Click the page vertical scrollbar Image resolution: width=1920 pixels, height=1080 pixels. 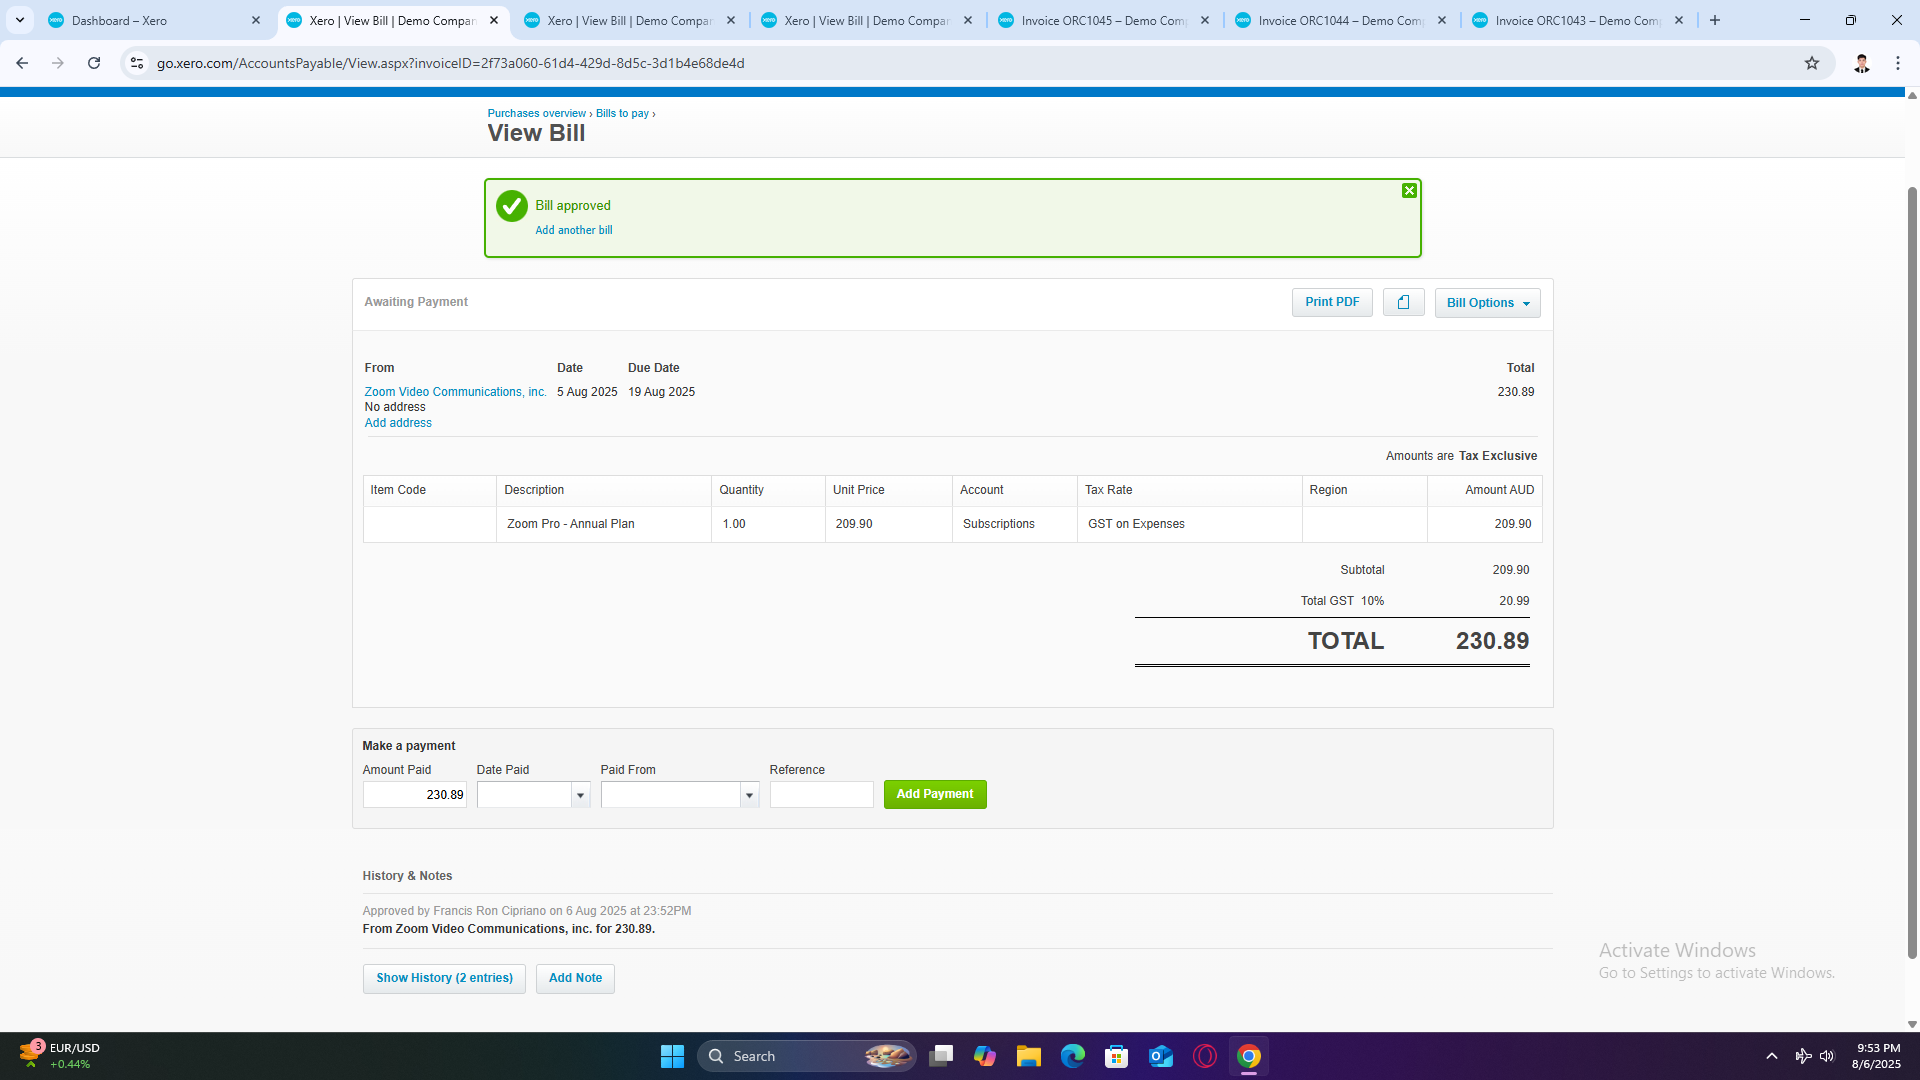click(1912, 573)
